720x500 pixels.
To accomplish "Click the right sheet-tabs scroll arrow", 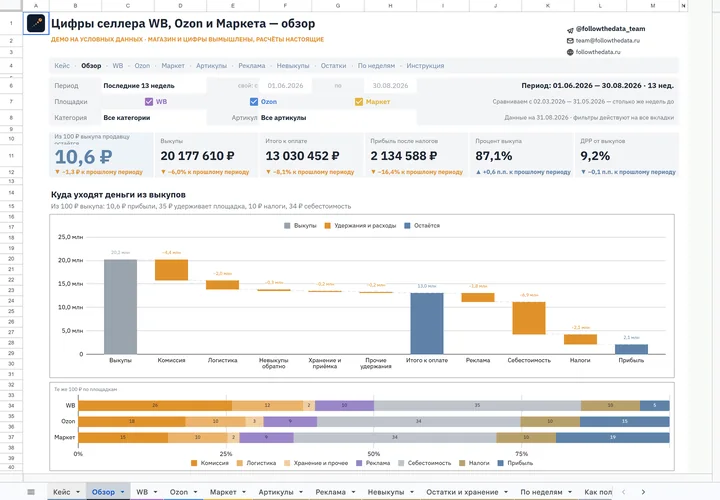I will (643, 492).
